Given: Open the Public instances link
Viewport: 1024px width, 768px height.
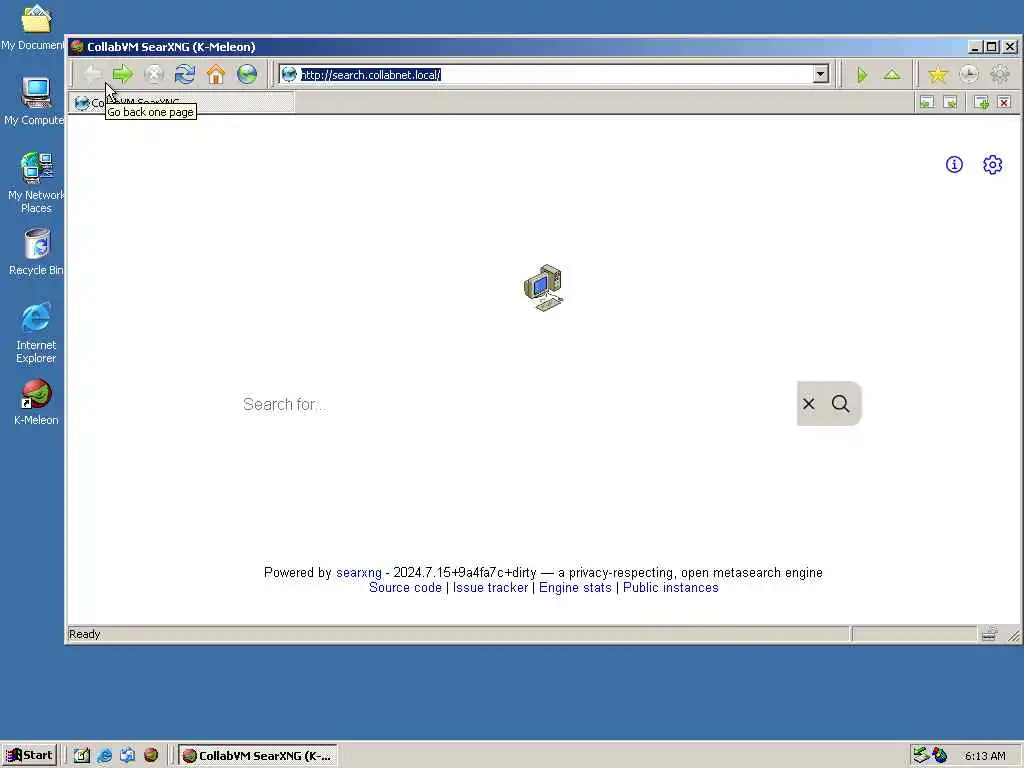Looking at the screenshot, I should [671, 588].
